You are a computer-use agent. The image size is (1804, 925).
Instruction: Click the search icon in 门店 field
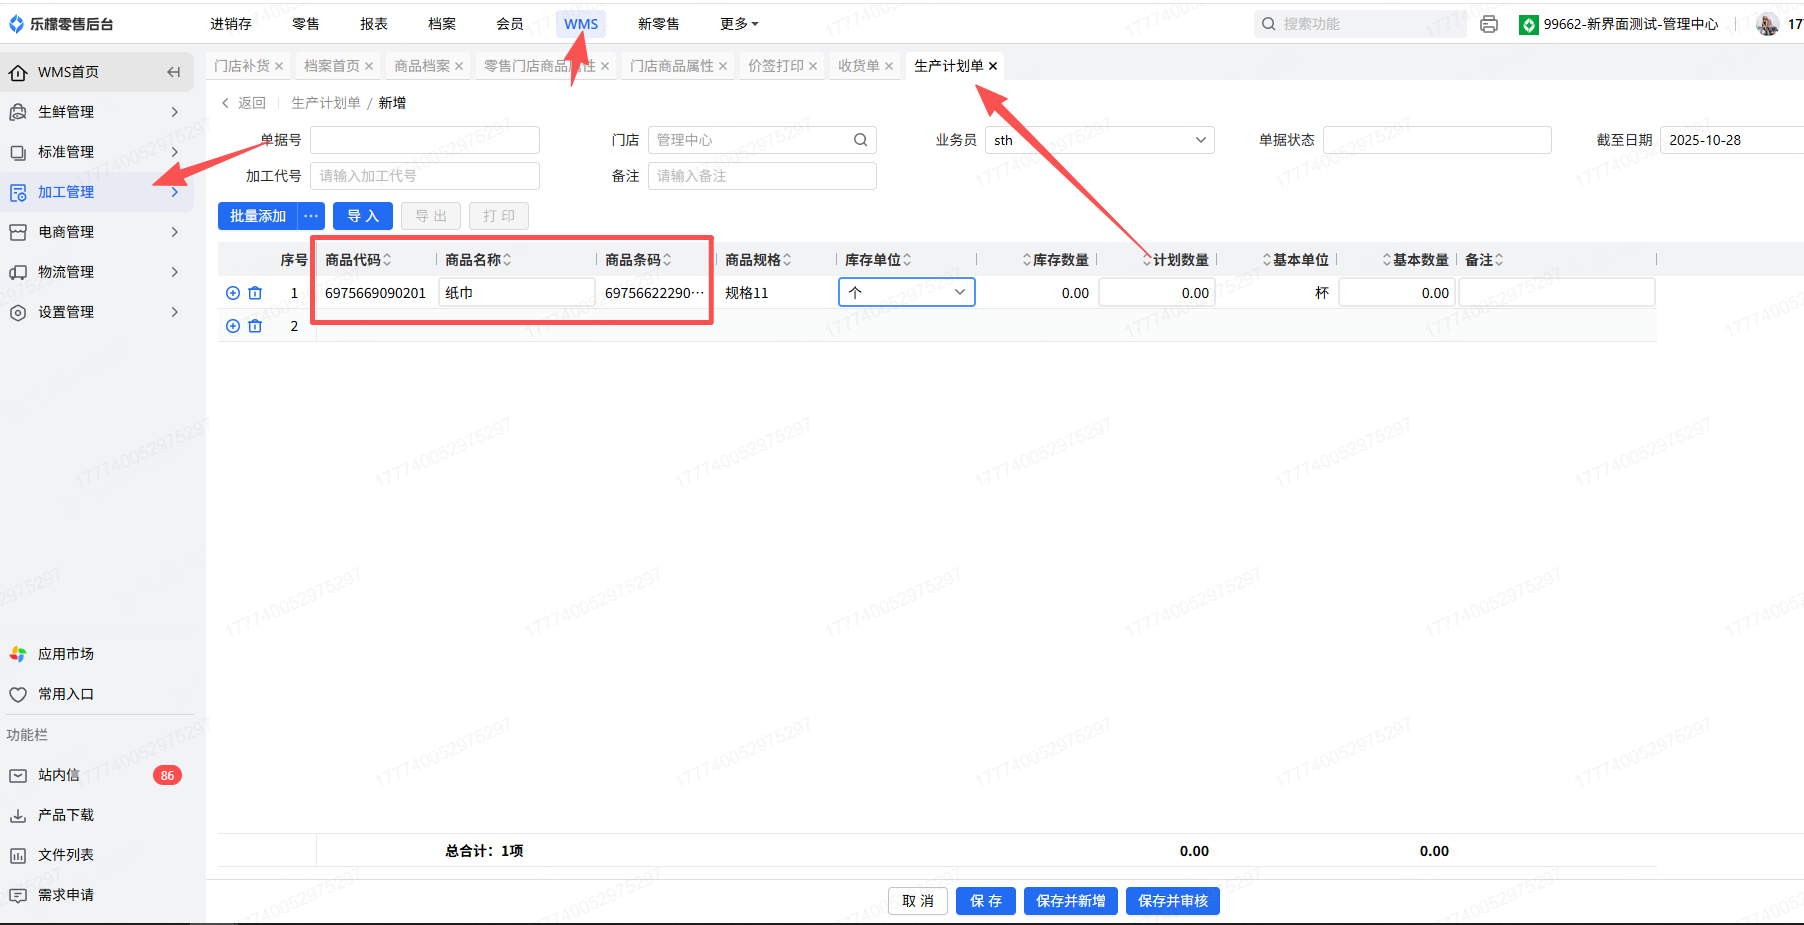pos(860,140)
